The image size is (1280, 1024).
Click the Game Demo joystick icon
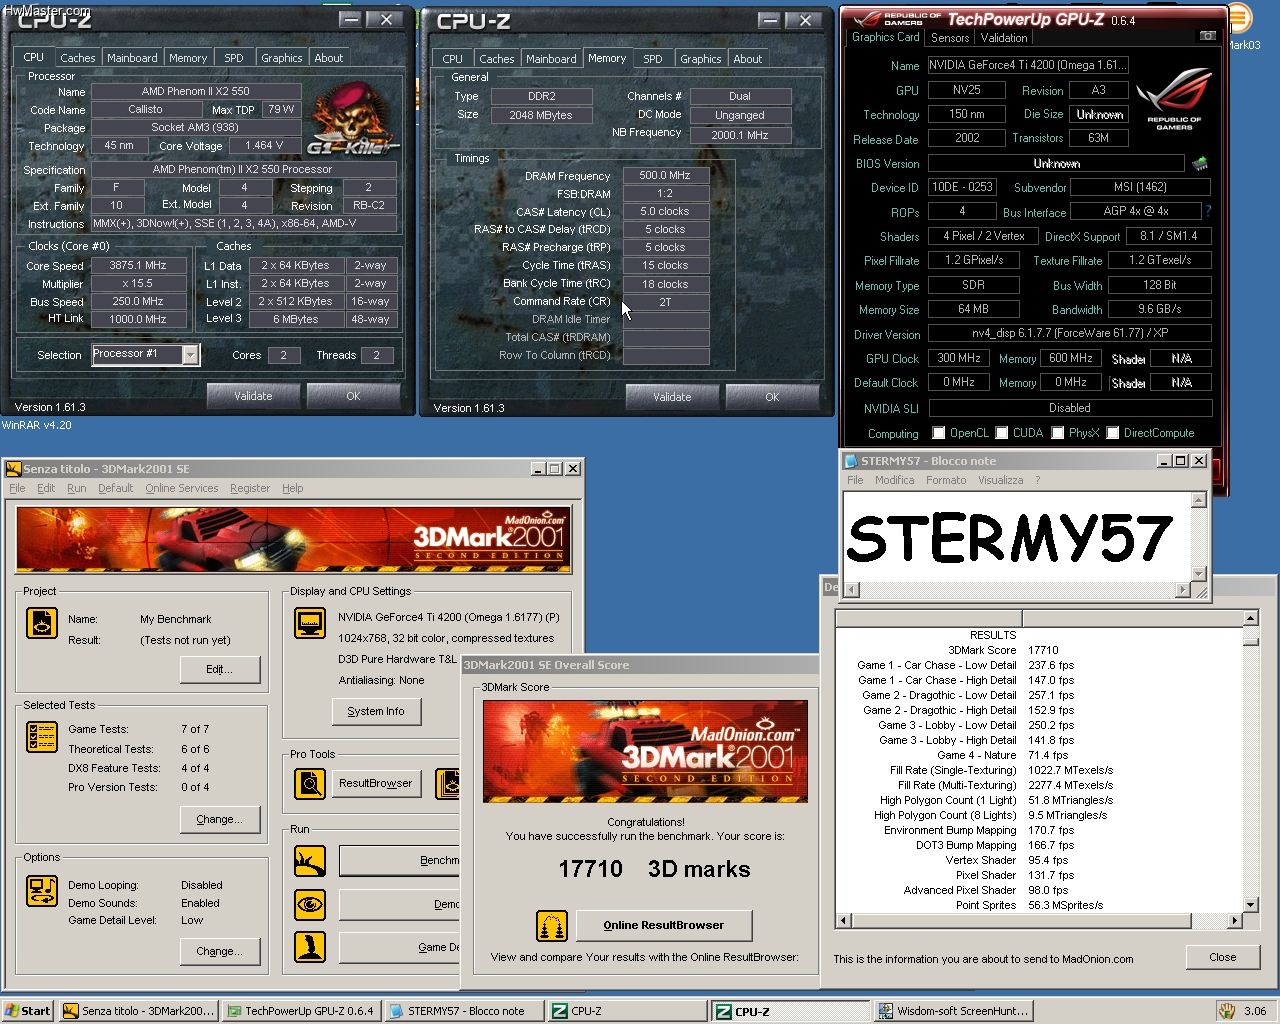[310, 946]
